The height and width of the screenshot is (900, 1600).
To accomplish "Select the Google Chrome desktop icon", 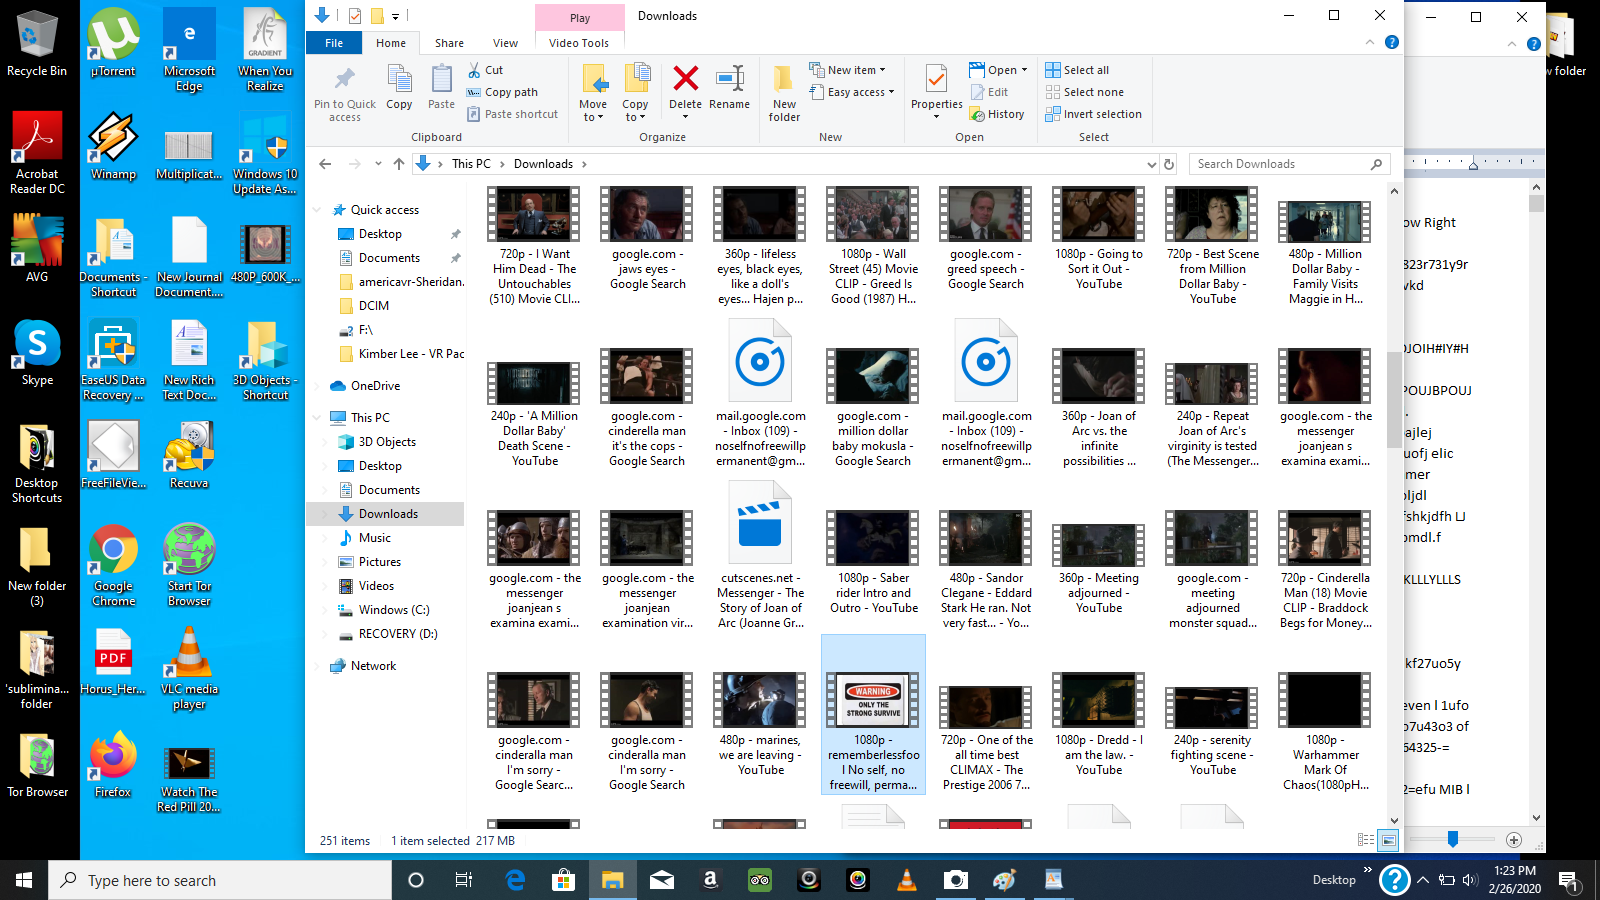I will 113,565.
